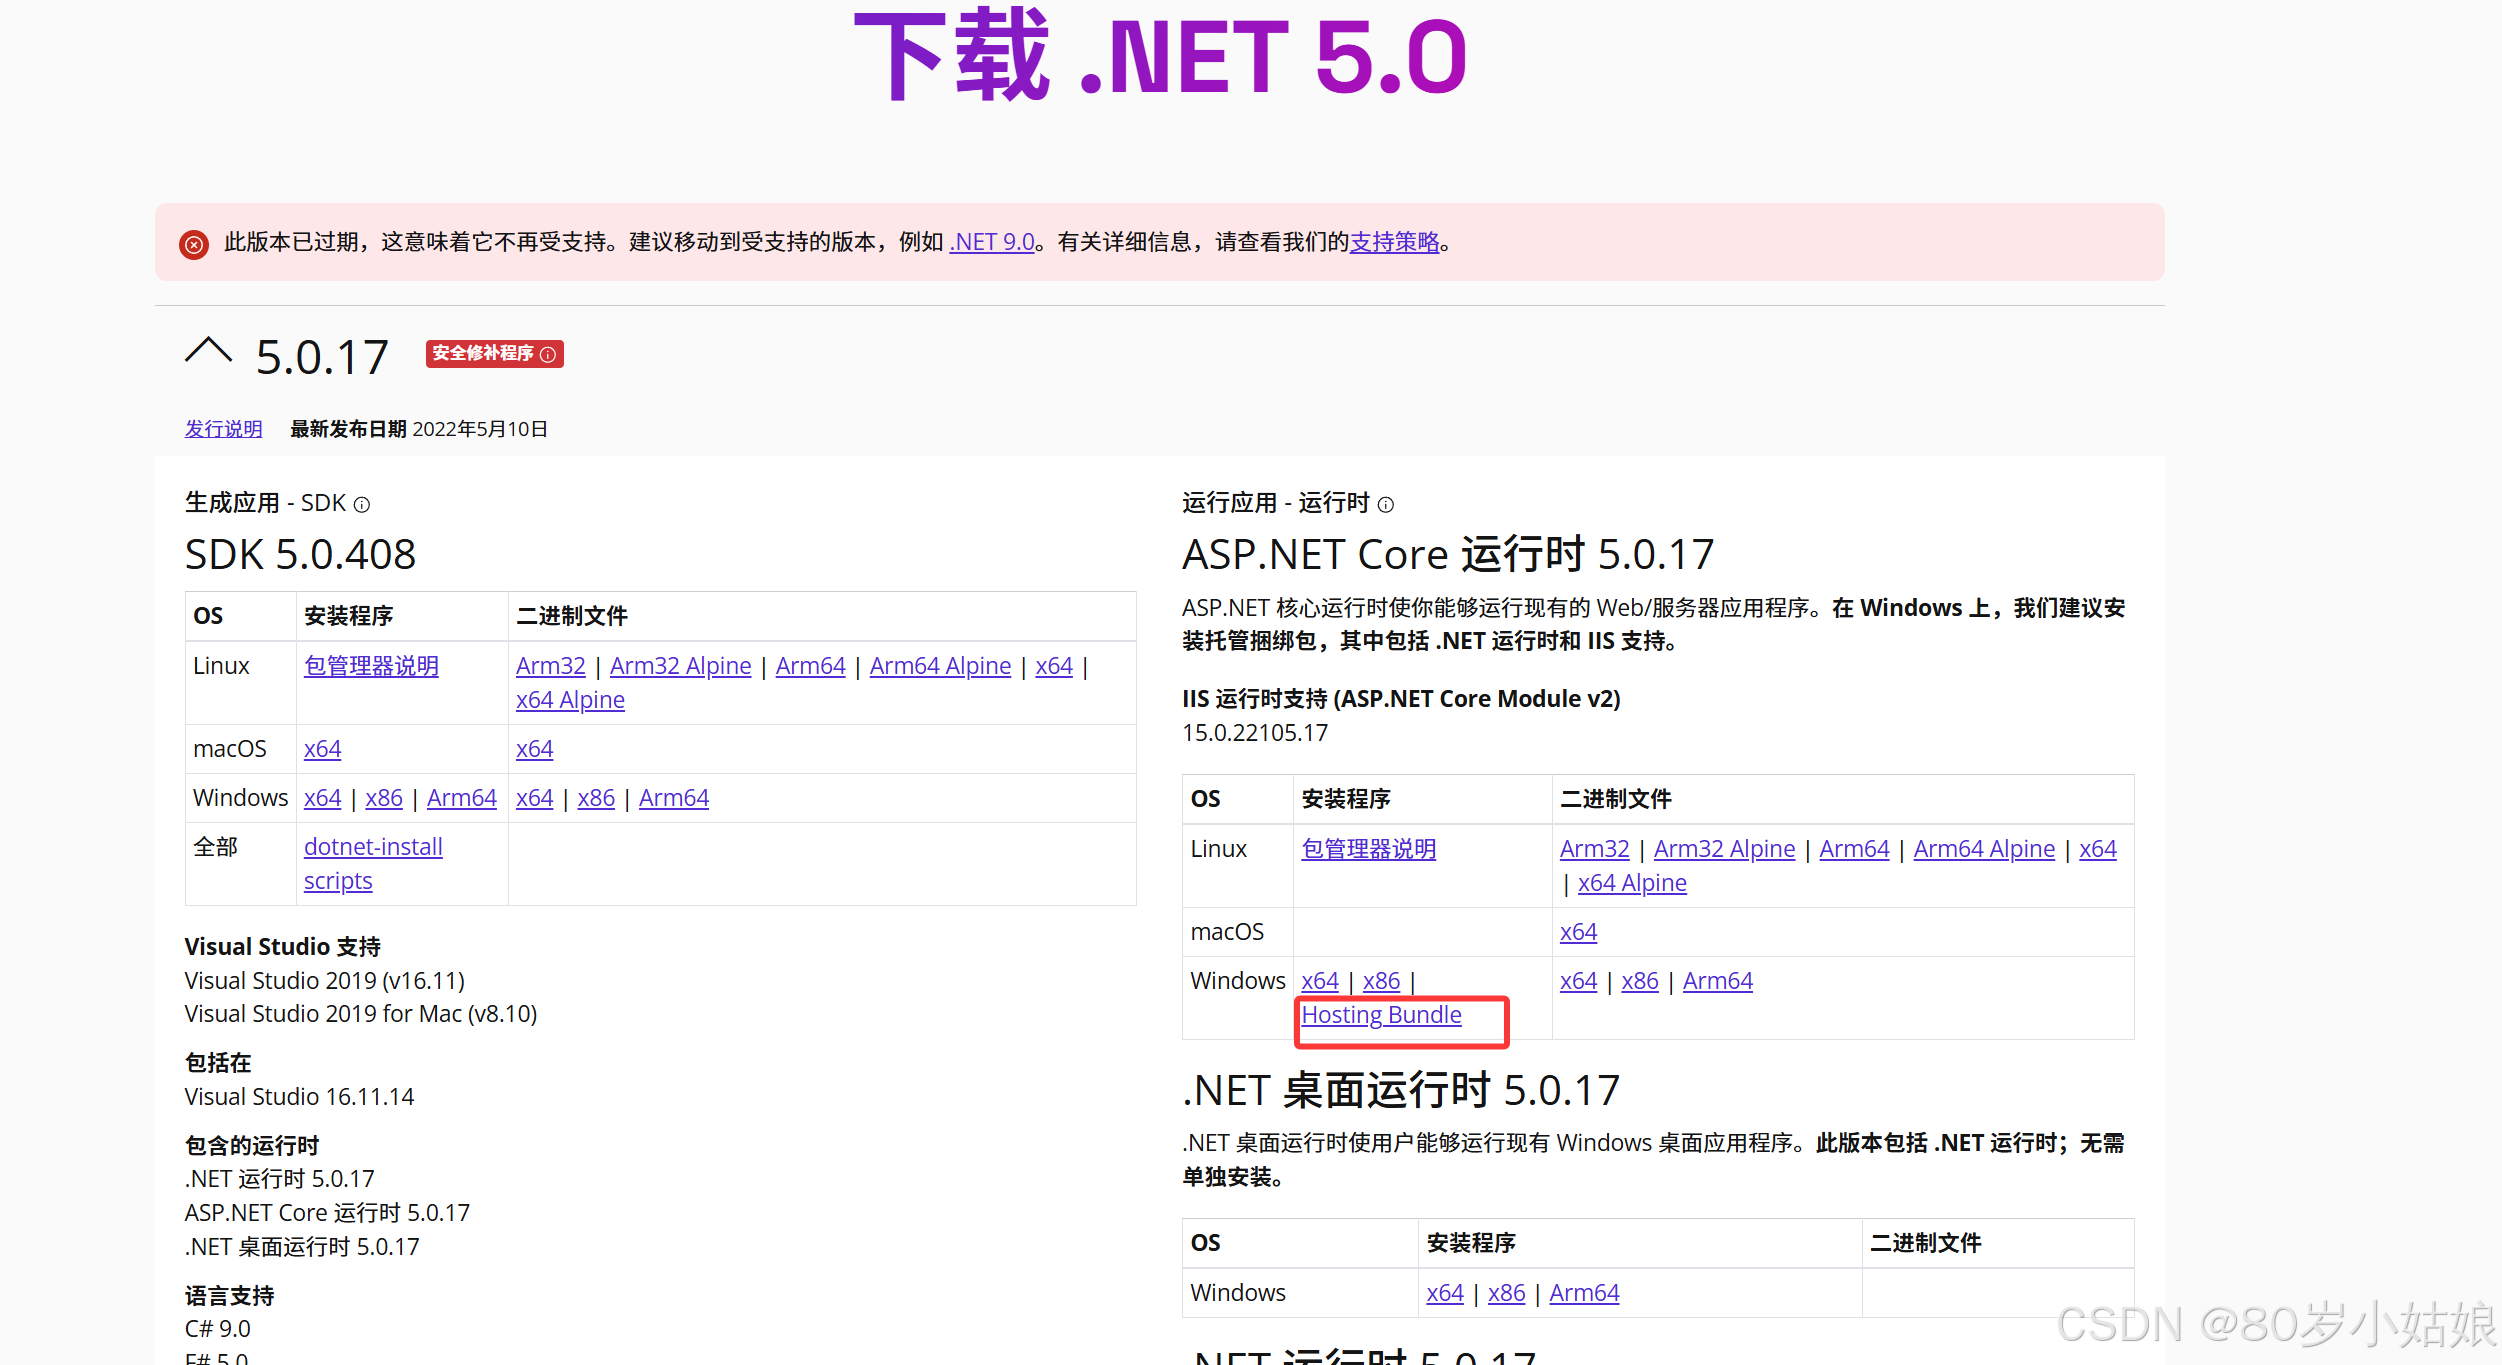The height and width of the screenshot is (1365, 2502).
Task: Click the .NET 桌面运行时 5.0.17 heading
Action: click(x=1401, y=1090)
